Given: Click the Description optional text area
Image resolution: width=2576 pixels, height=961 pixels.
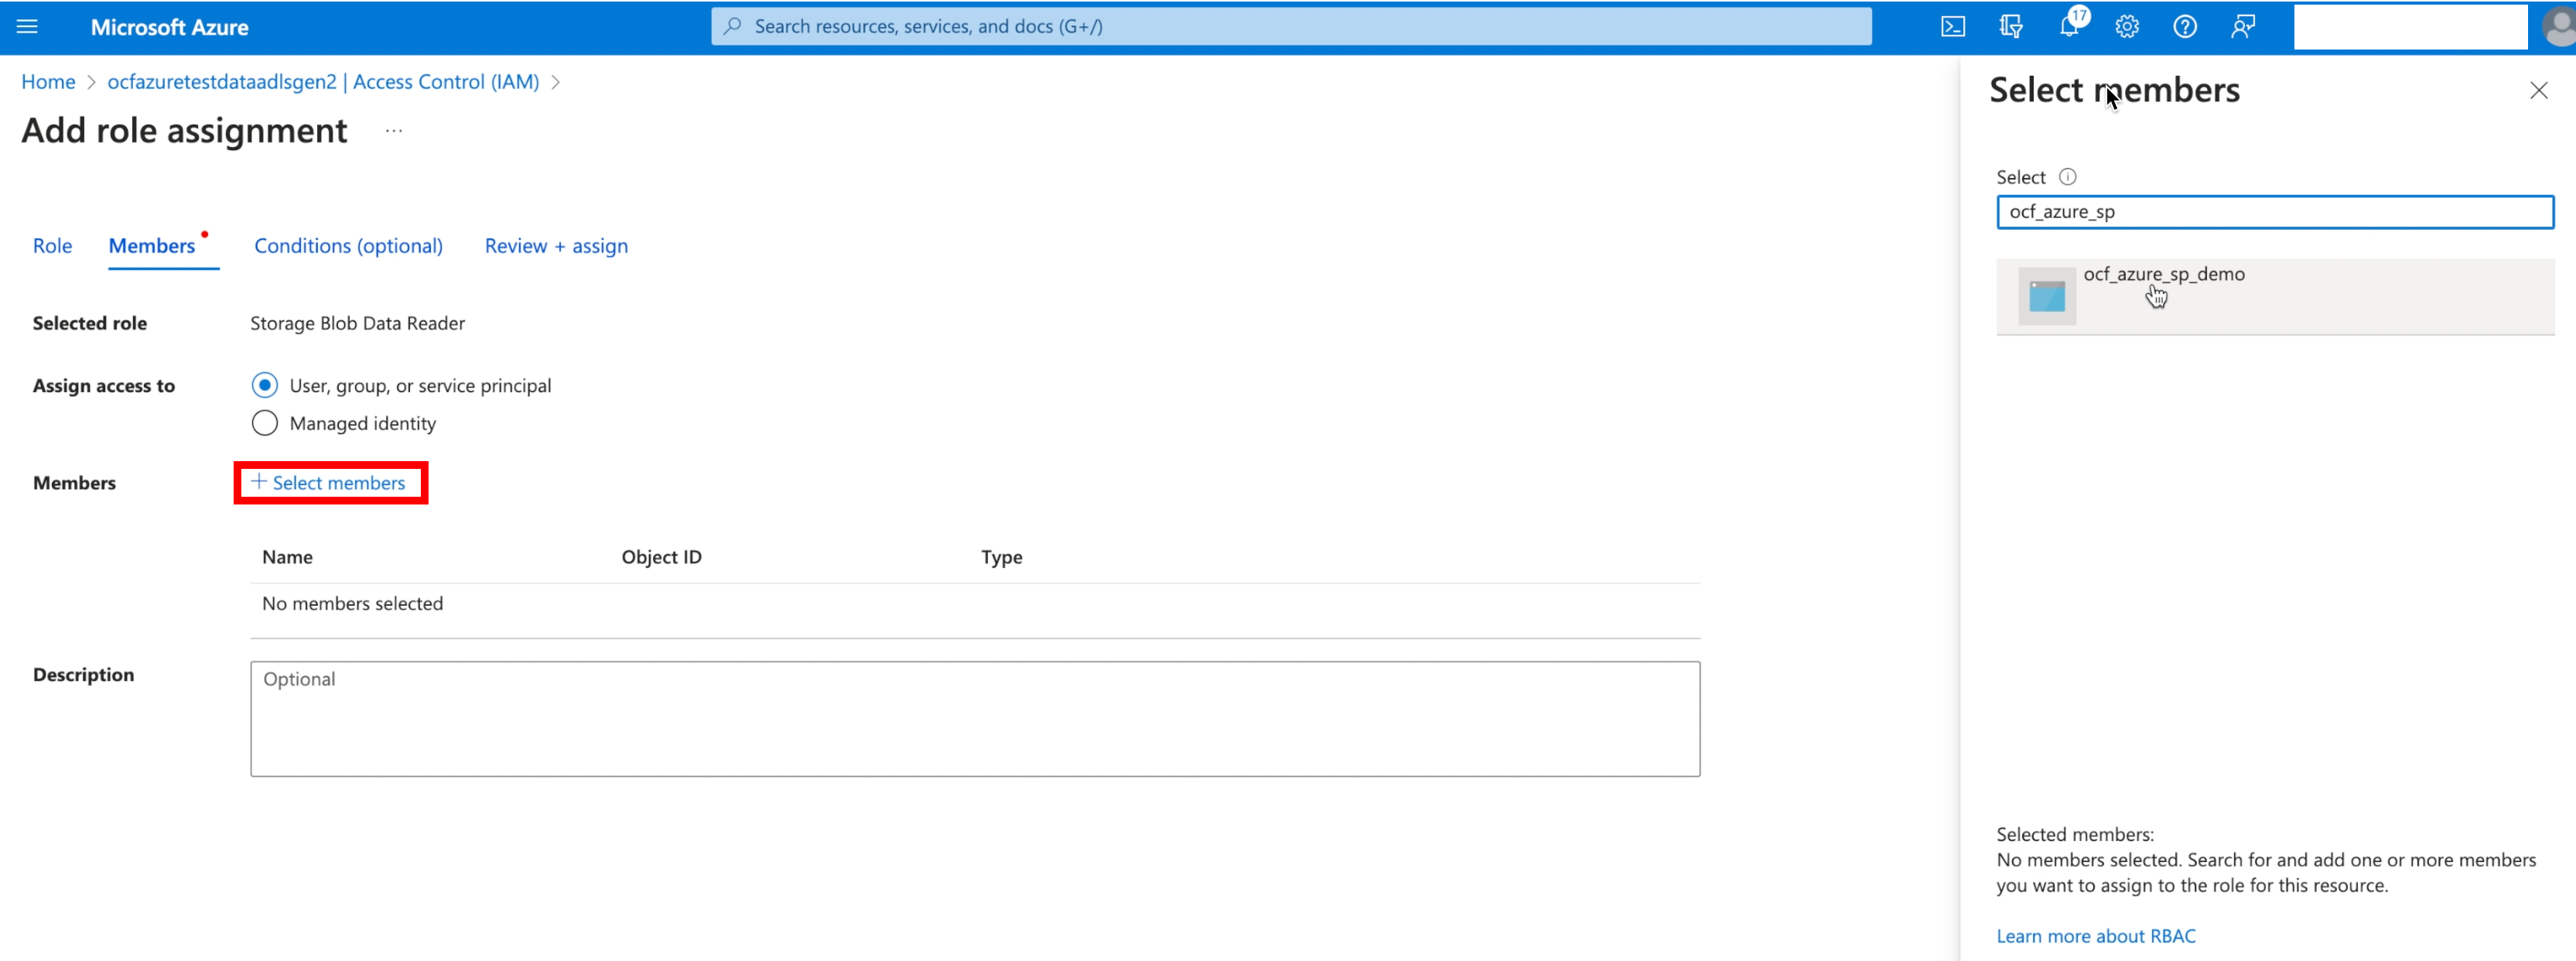Looking at the screenshot, I should [975, 719].
